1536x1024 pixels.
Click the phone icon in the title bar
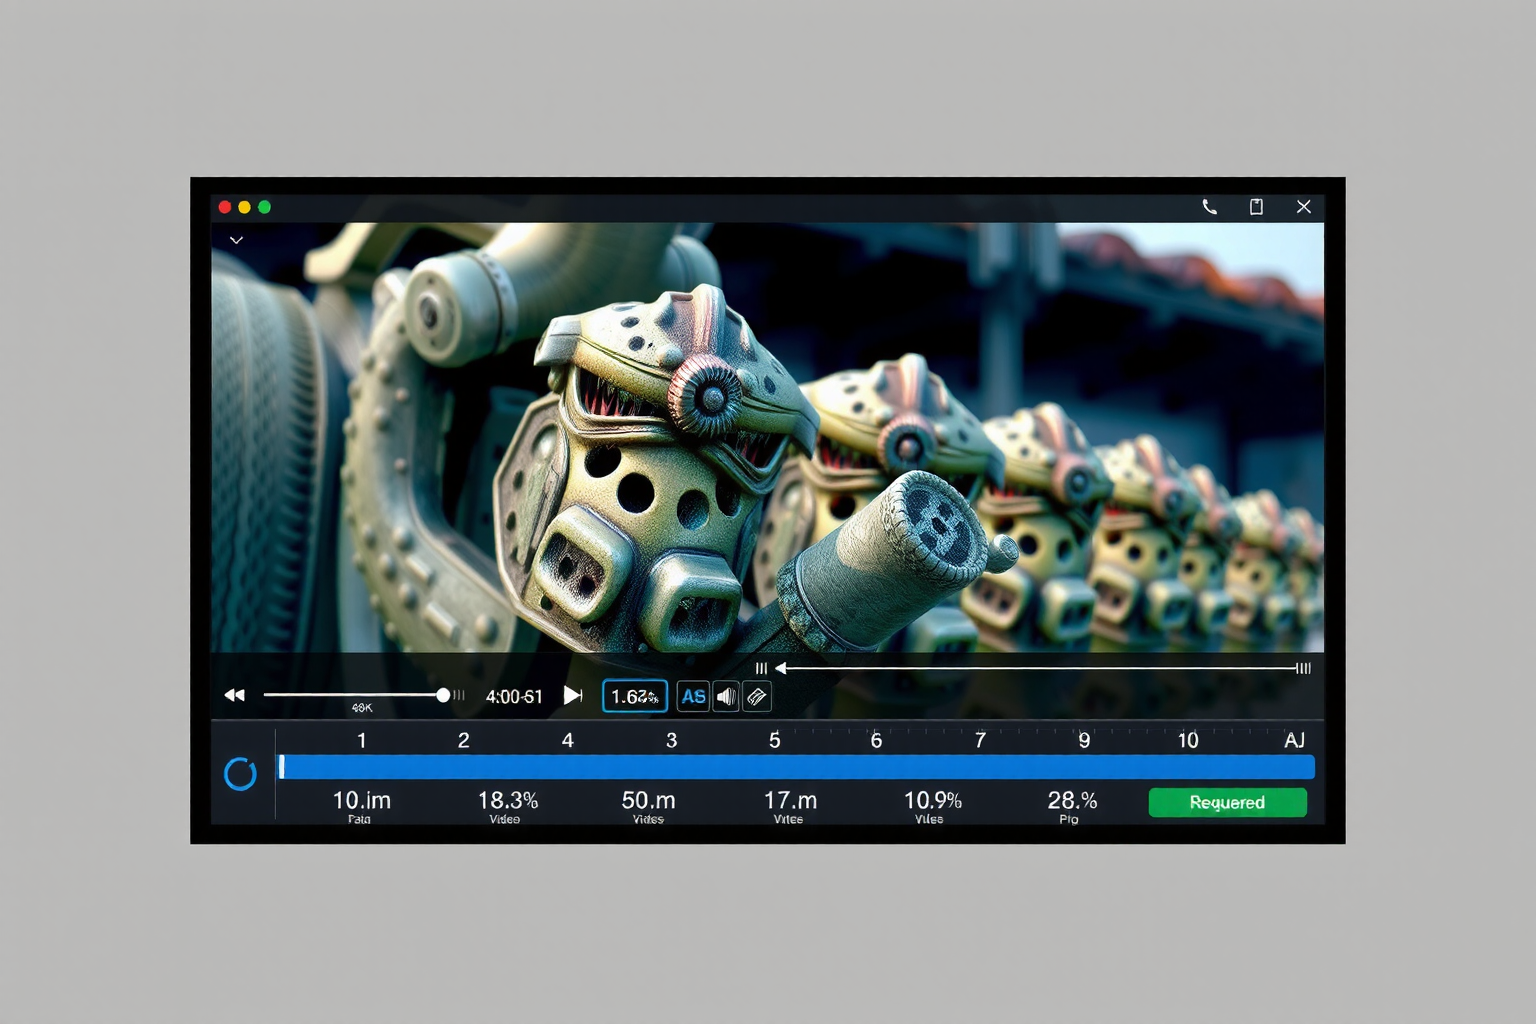pos(1209,207)
